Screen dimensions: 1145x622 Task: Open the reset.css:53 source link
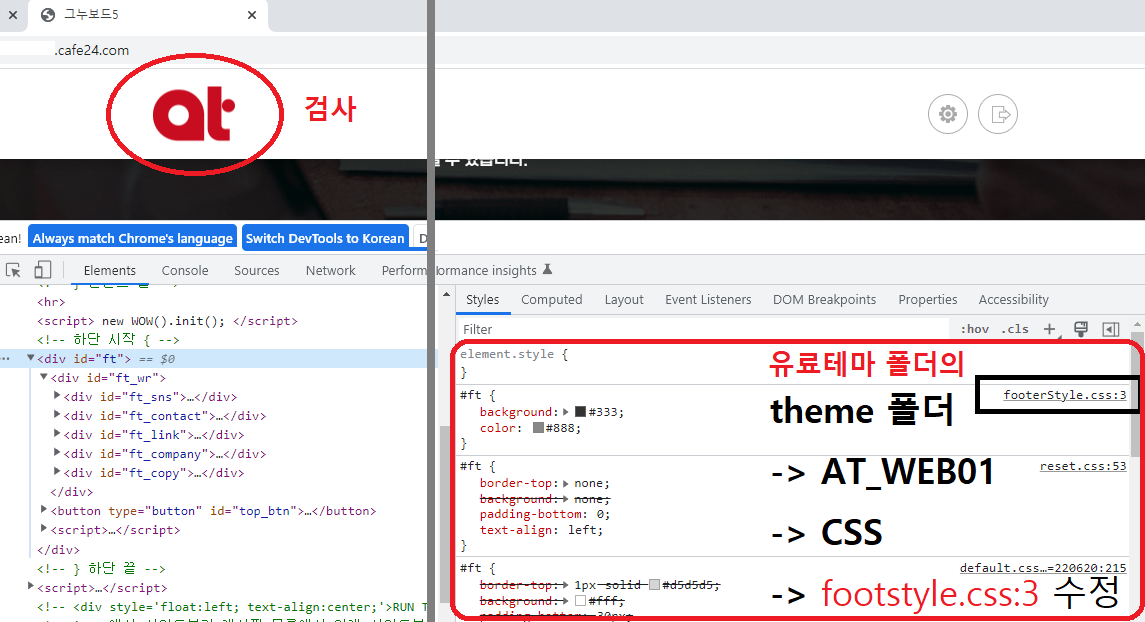coord(1083,466)
